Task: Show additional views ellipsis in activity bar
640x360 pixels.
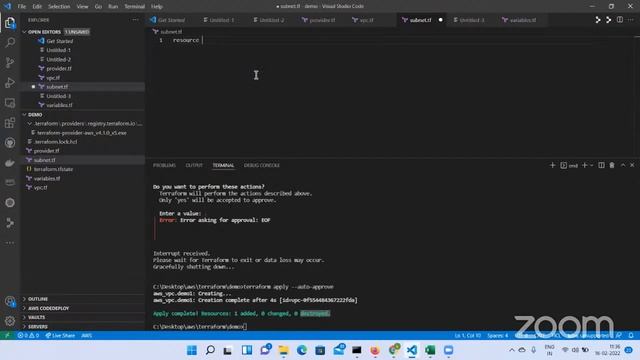Action: (x=10, y=243)
